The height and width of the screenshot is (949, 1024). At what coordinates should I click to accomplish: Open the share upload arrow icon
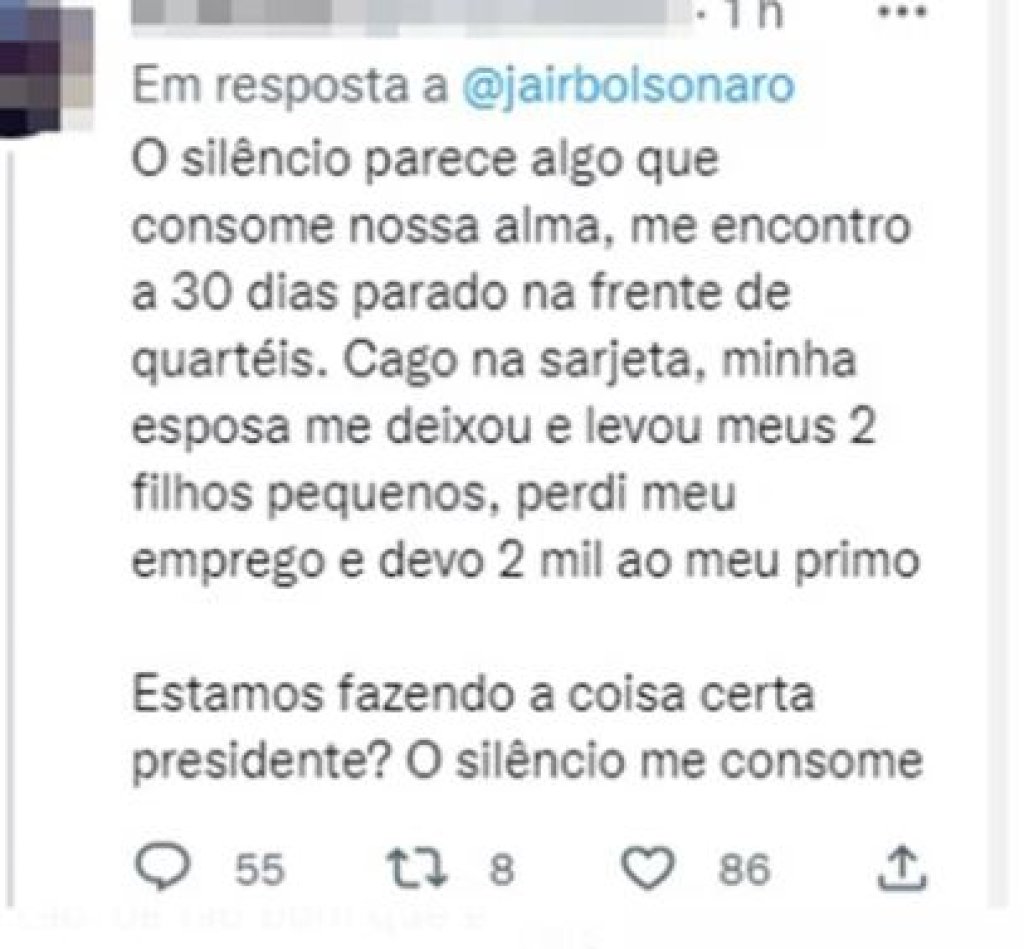click(902, 868)
